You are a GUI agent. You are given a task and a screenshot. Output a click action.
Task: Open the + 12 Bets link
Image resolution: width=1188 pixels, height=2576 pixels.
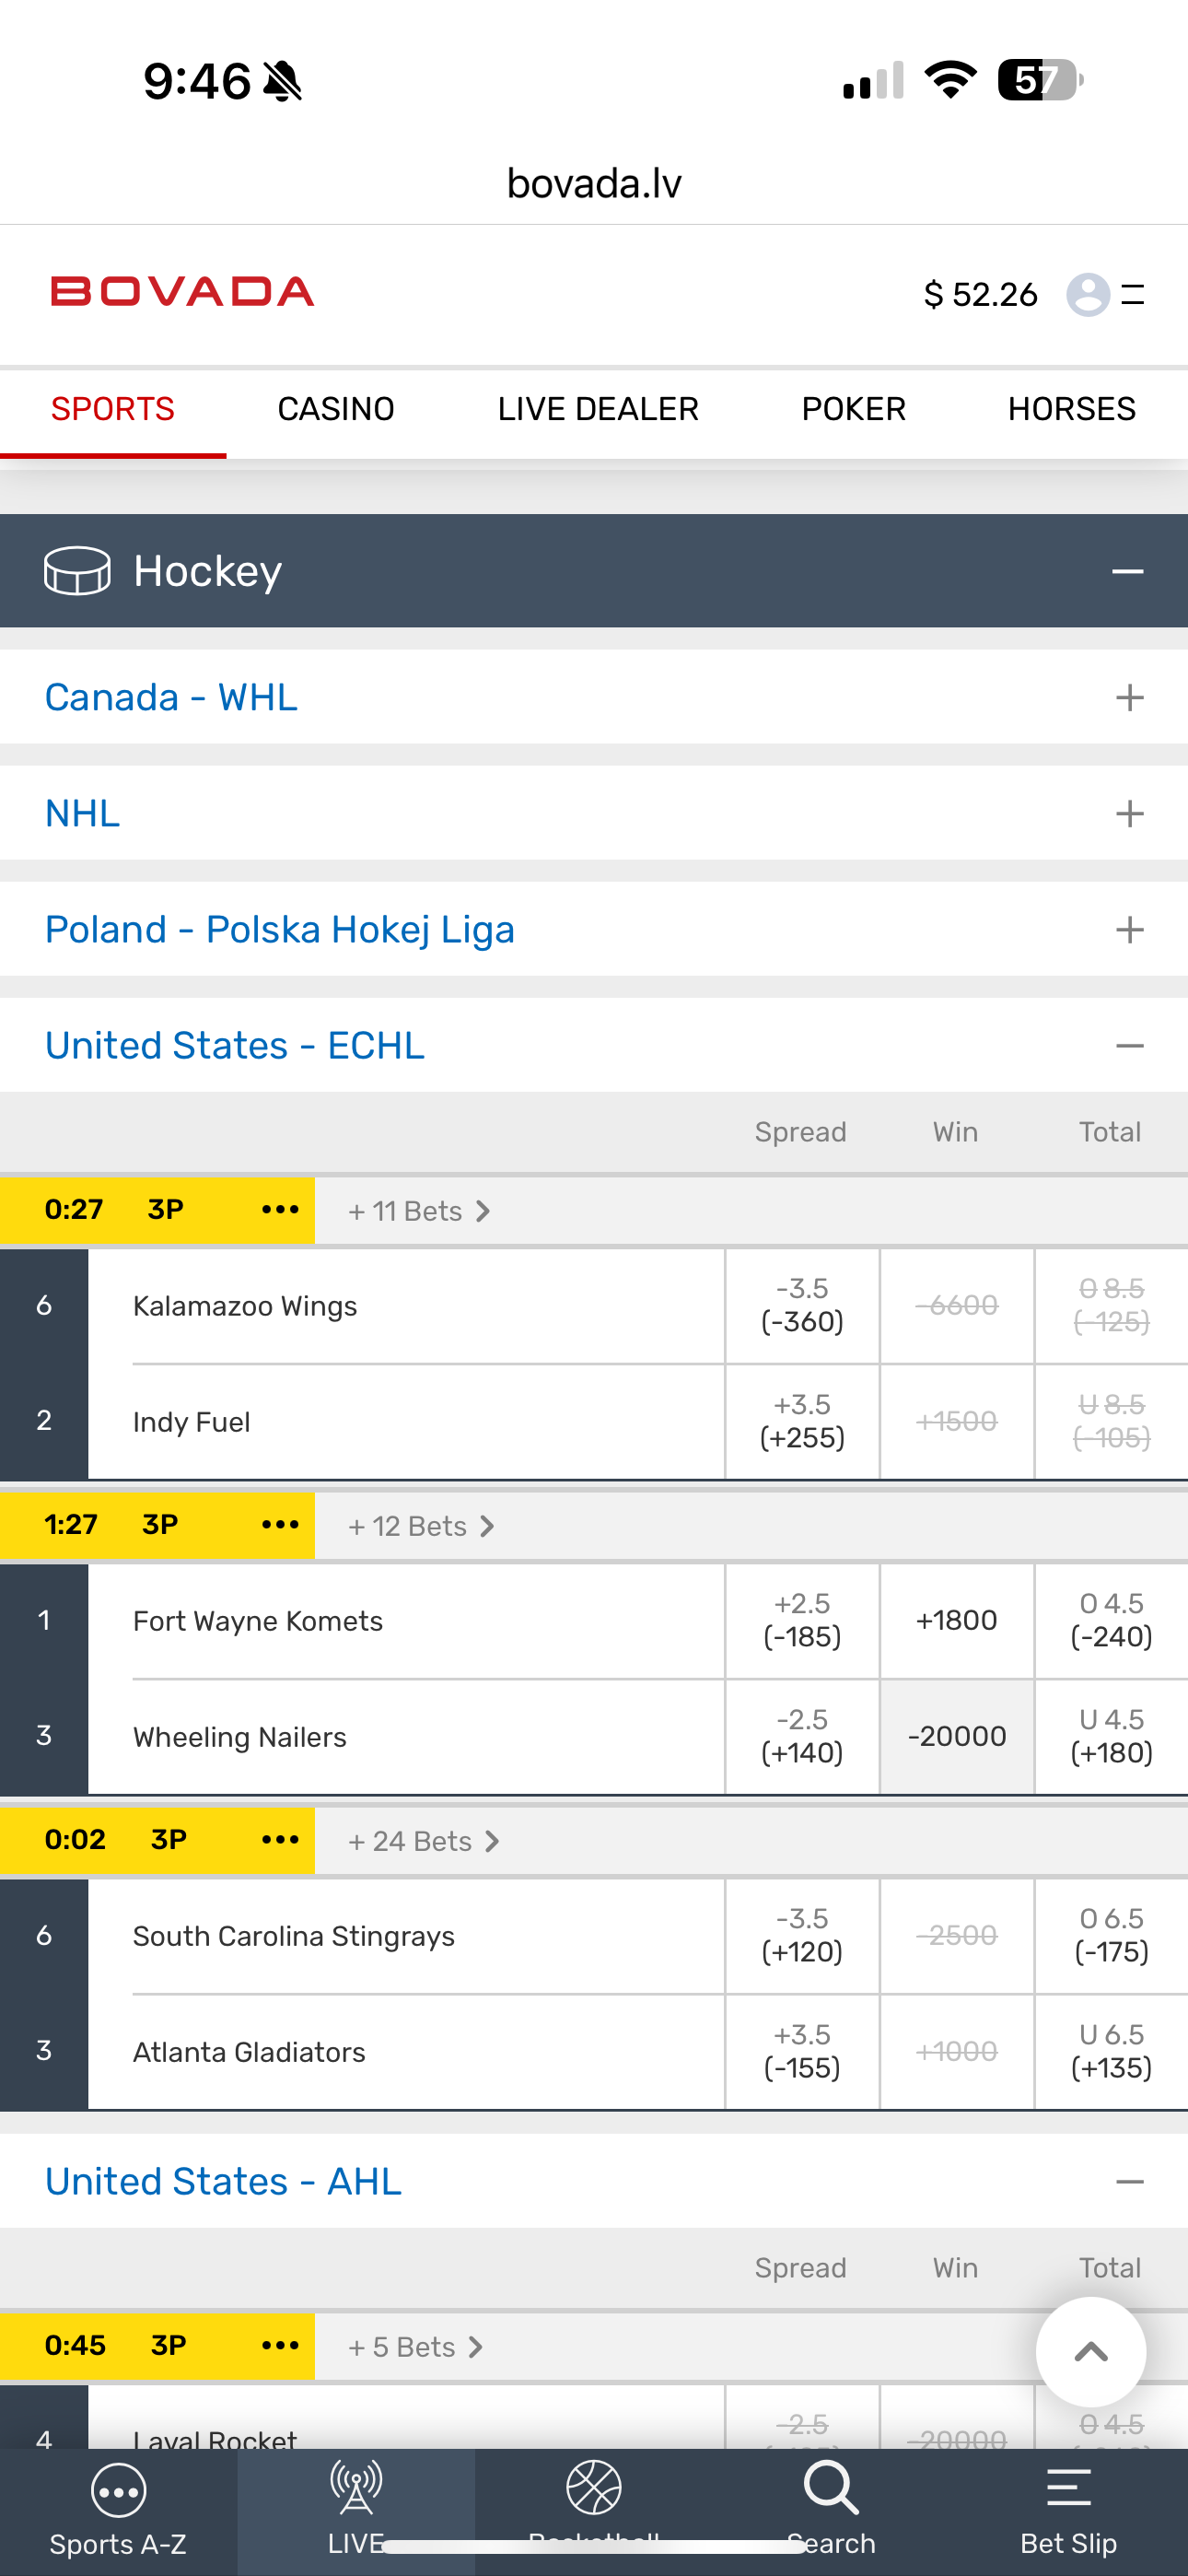click(x=420, y=1526)
